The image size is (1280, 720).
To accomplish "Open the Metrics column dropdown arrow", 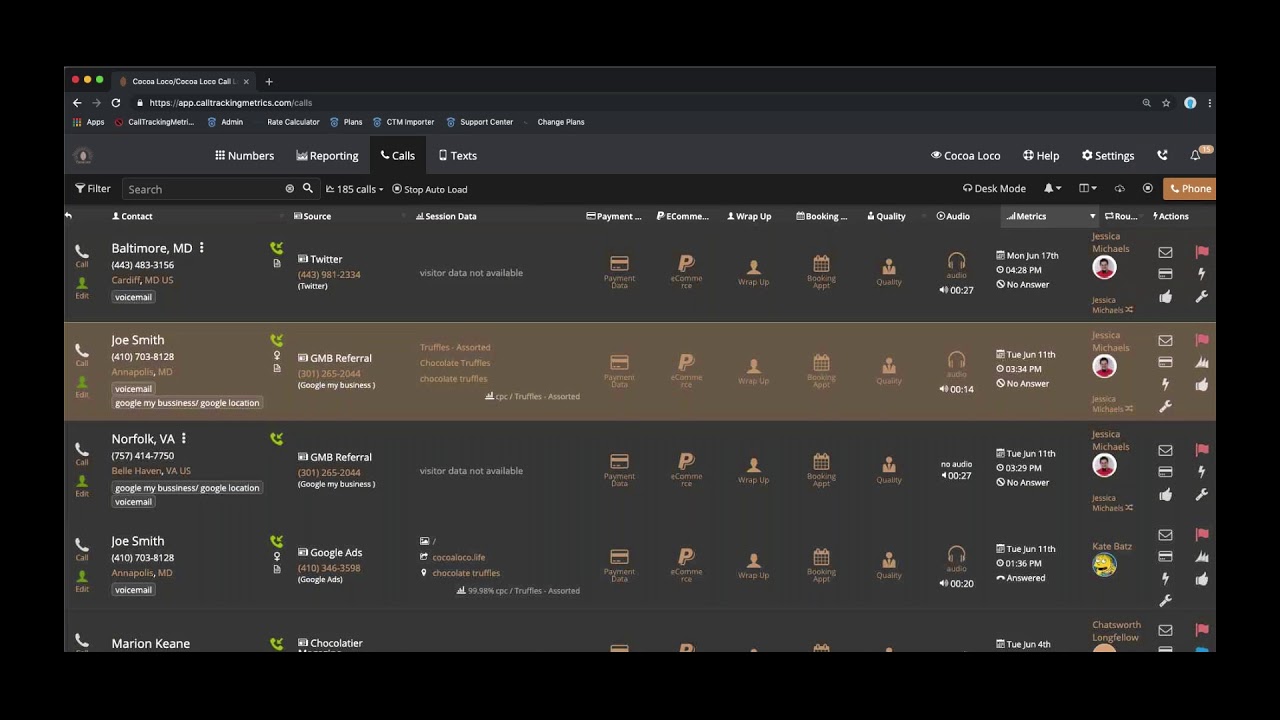I will (x=1092, y=216).
